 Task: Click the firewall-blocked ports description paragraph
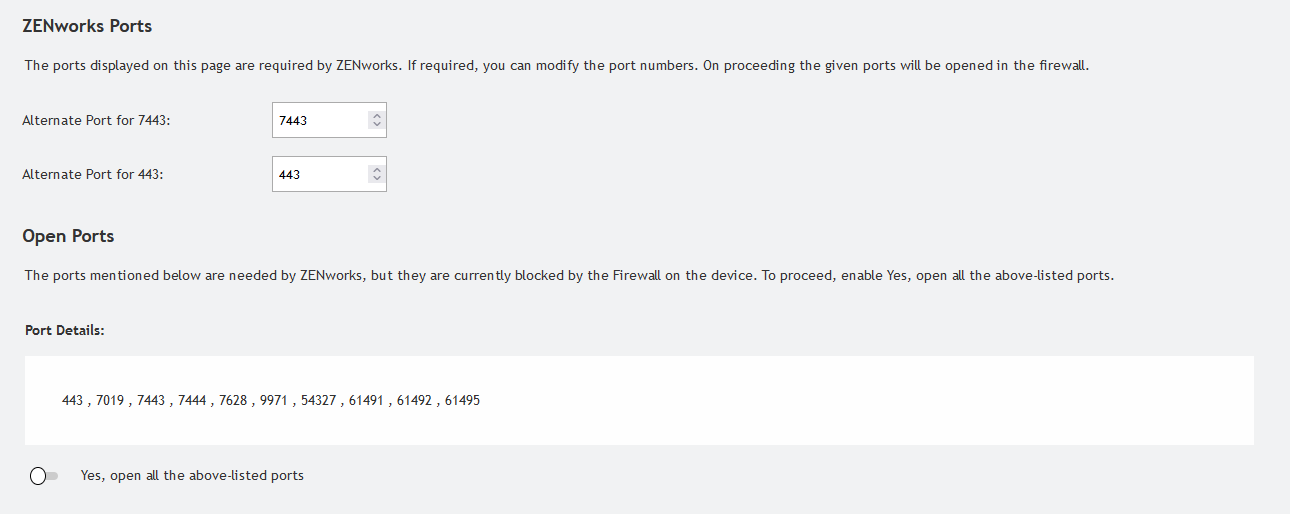coord(568,275)
